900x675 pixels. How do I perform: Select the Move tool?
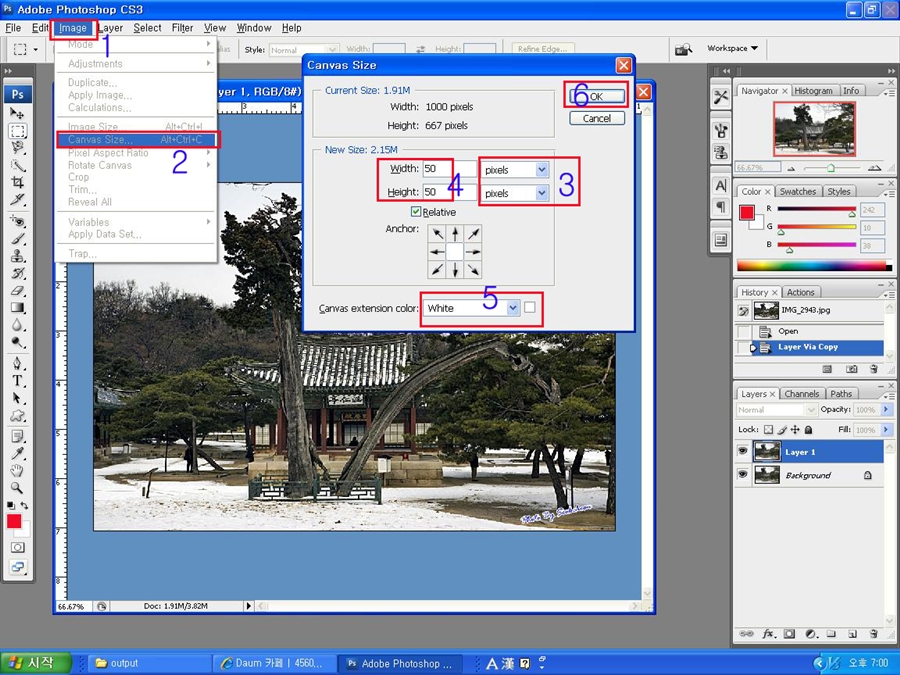click(x=17, y=113)
